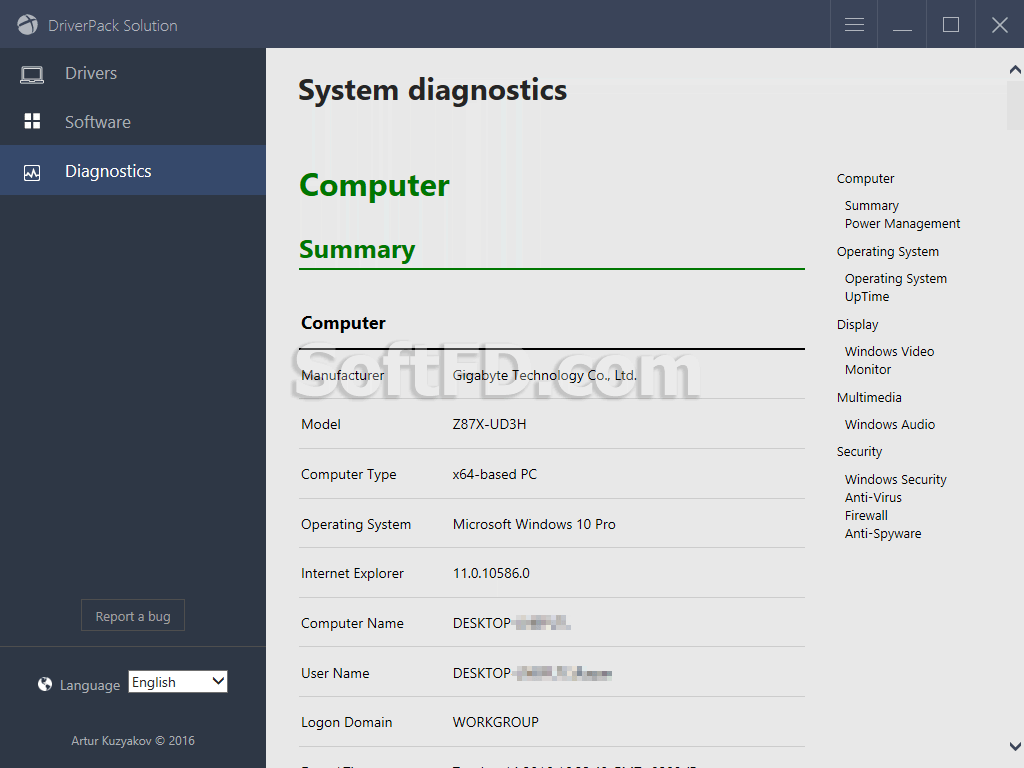Open the Drivers section

pos(133,73)
